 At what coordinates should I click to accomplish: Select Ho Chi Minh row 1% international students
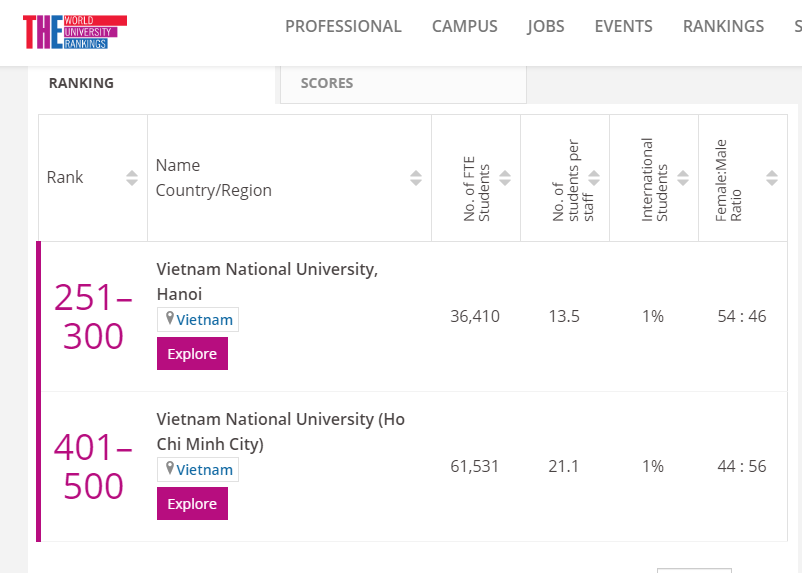653,467
